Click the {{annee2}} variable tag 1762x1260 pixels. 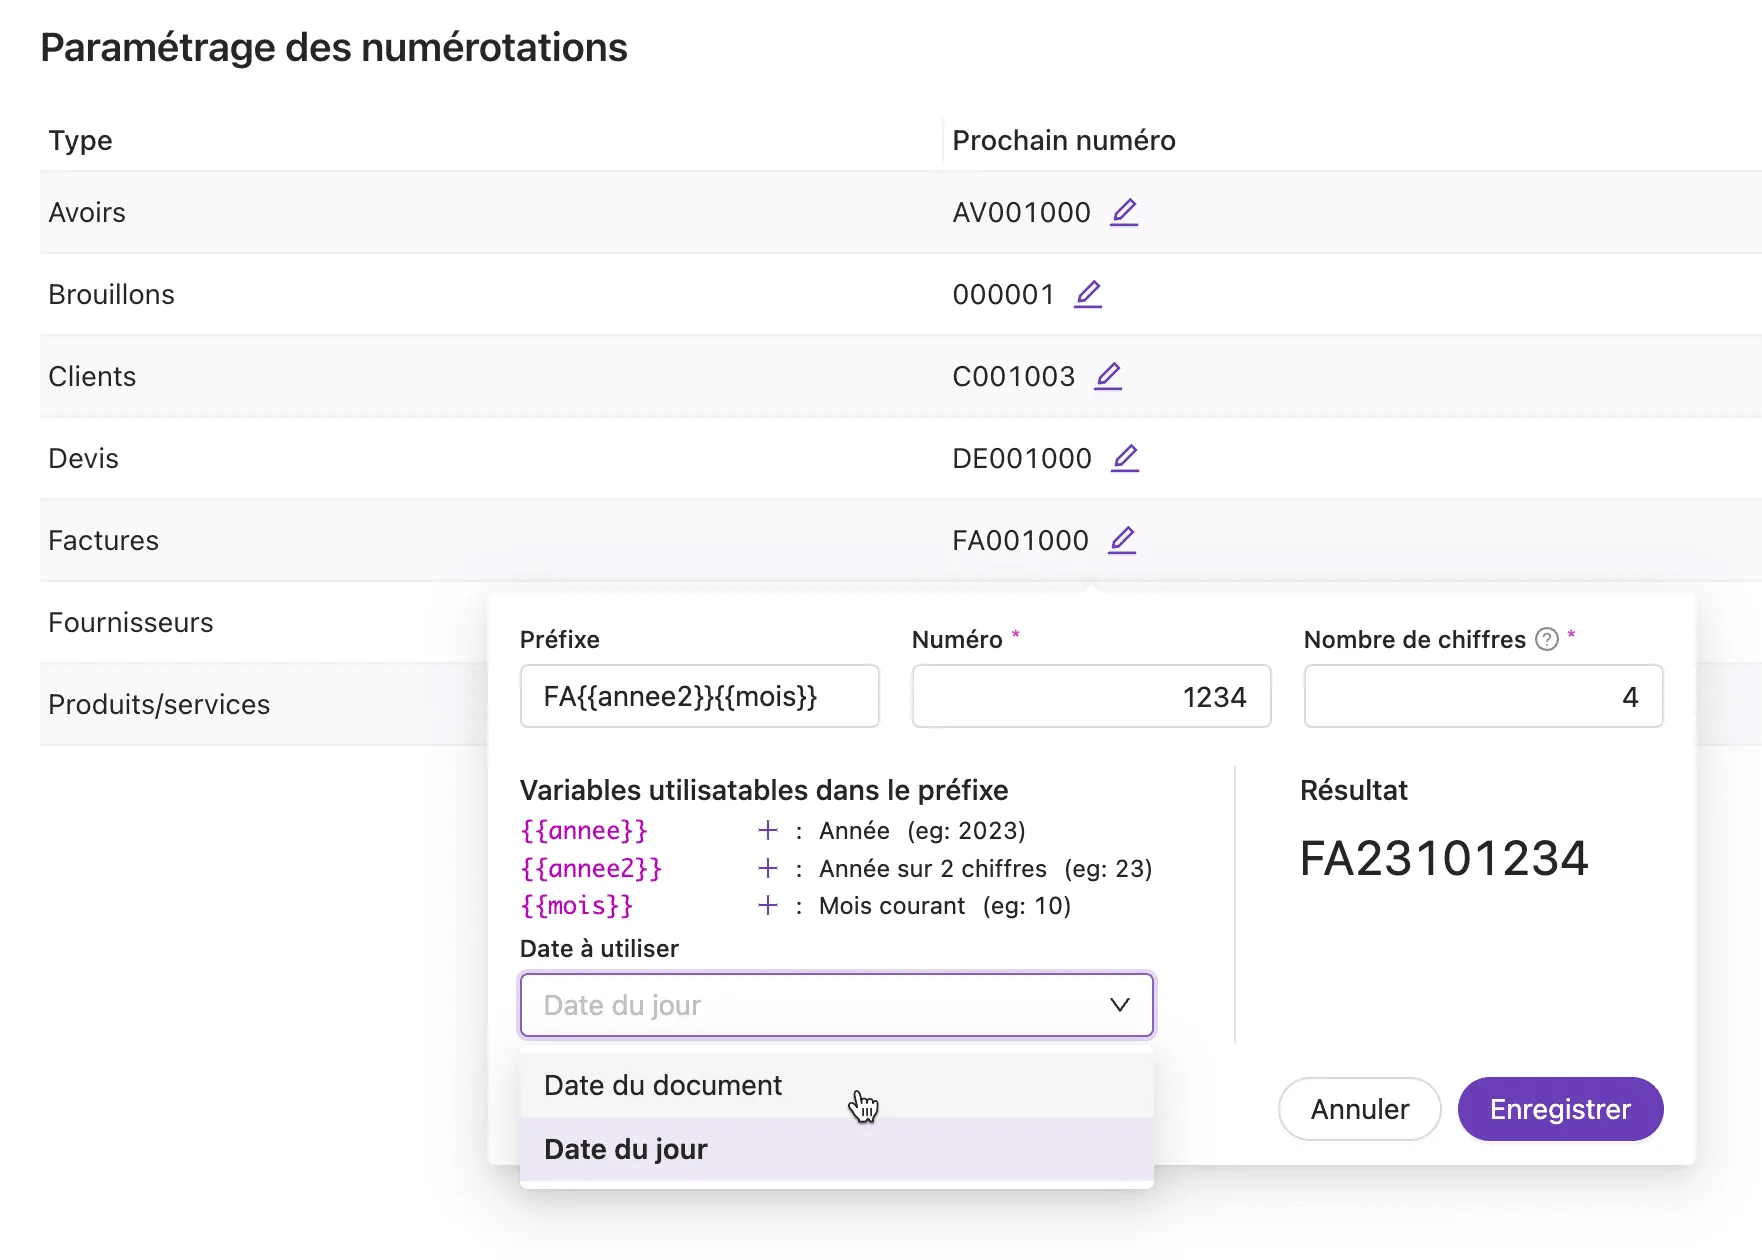591,868
